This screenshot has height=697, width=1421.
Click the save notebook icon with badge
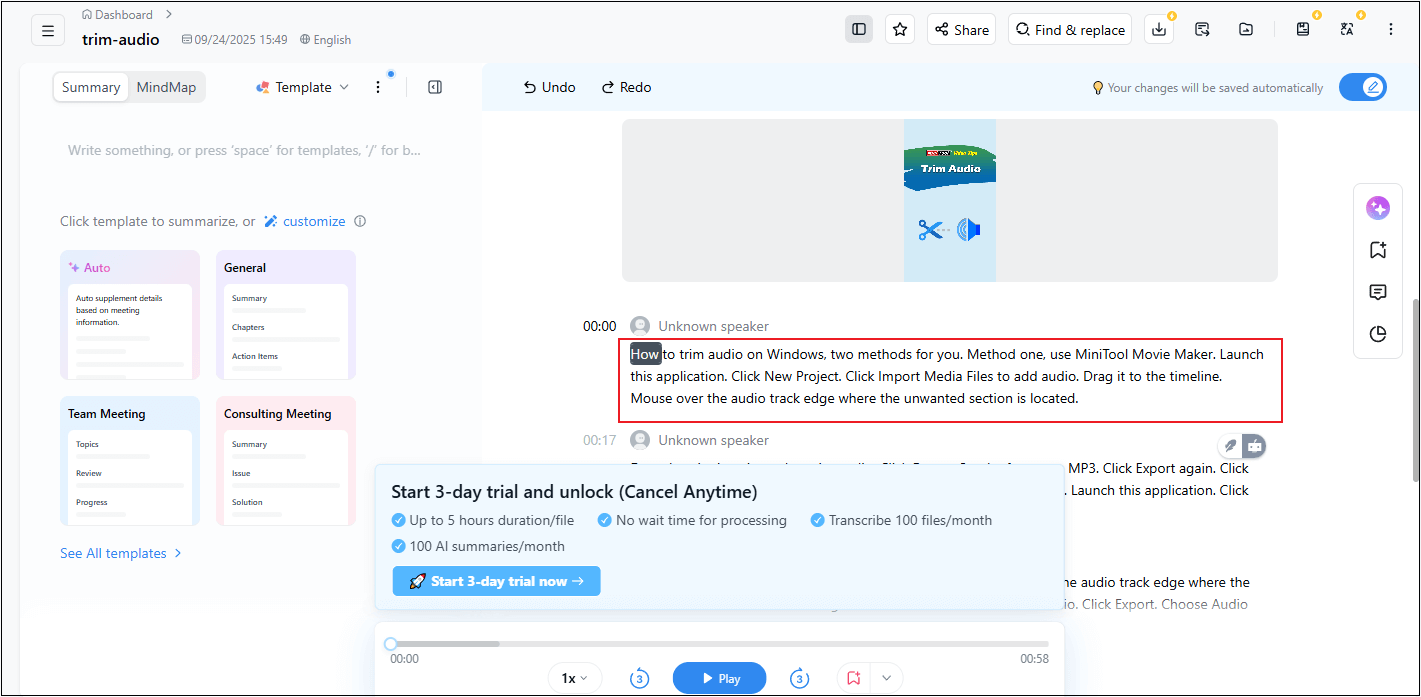point(1303,30)
